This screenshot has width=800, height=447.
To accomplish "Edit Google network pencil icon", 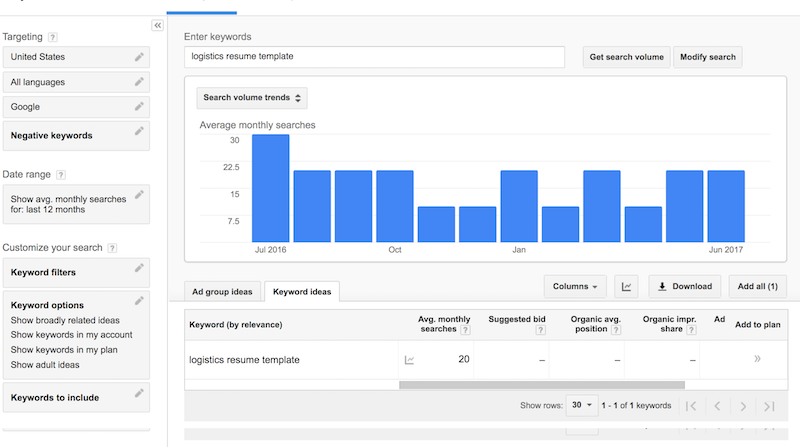I will point(139,106).
